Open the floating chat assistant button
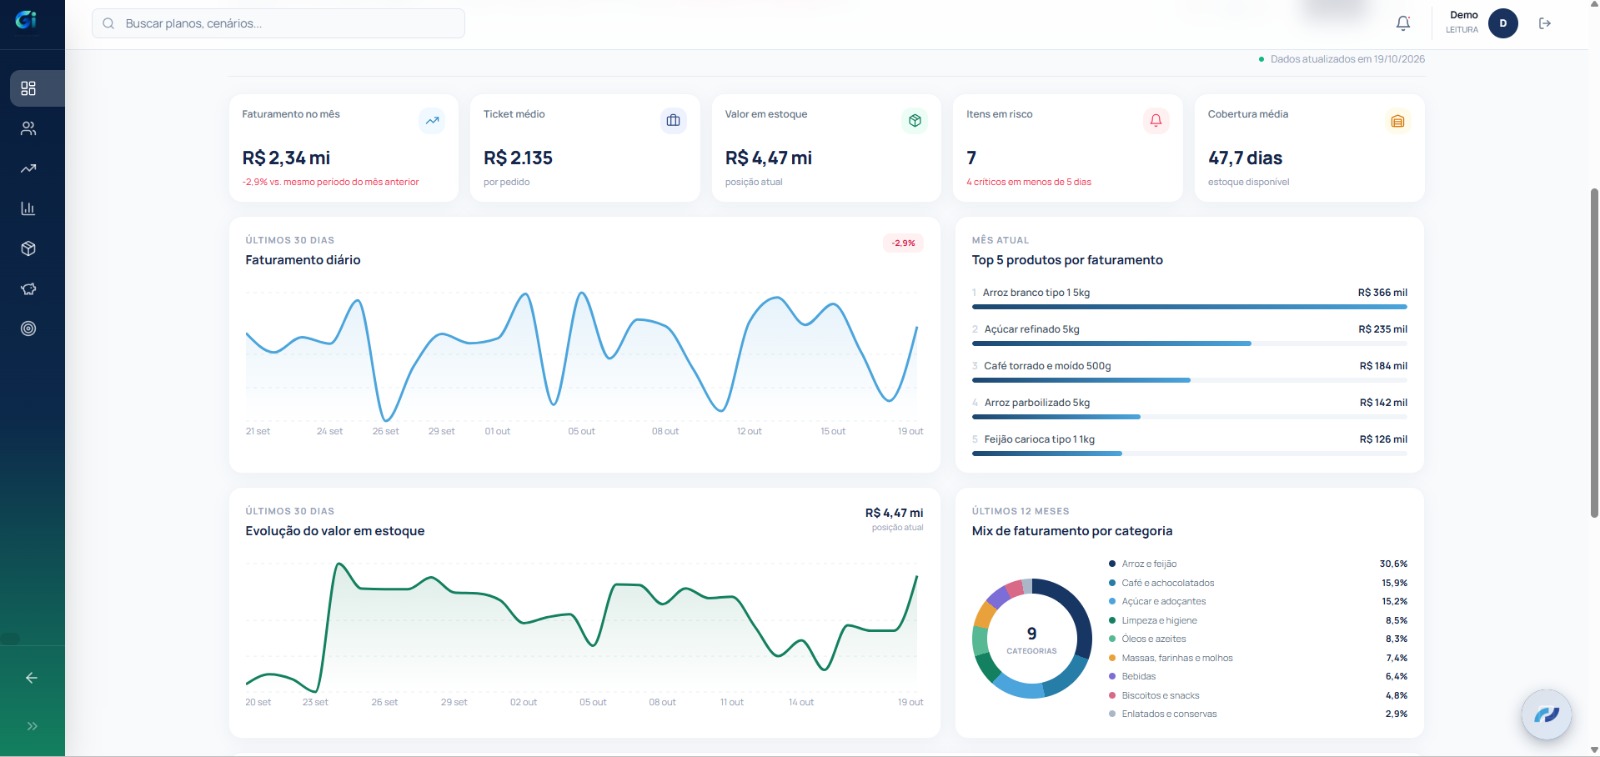The width and height of the screenshot is (1600, 757). click(1546, 714)
